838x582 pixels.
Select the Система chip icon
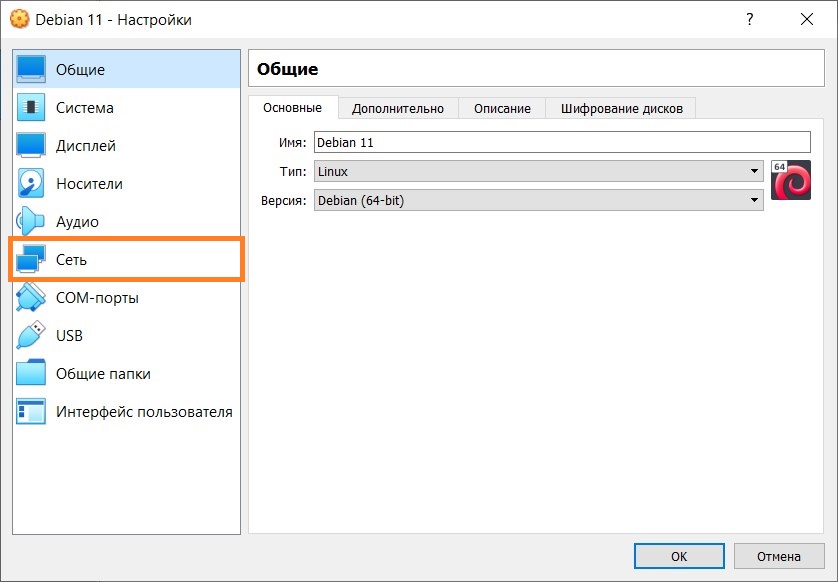coord(31,107)
